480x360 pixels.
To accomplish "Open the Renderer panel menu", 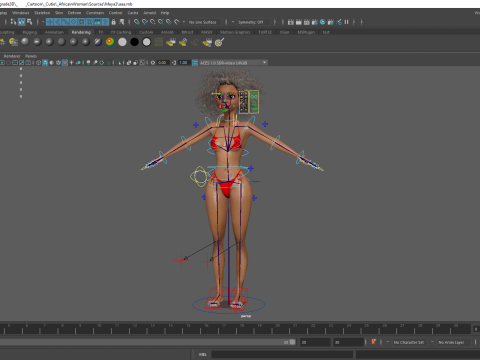I will click(x=12, y=56).
